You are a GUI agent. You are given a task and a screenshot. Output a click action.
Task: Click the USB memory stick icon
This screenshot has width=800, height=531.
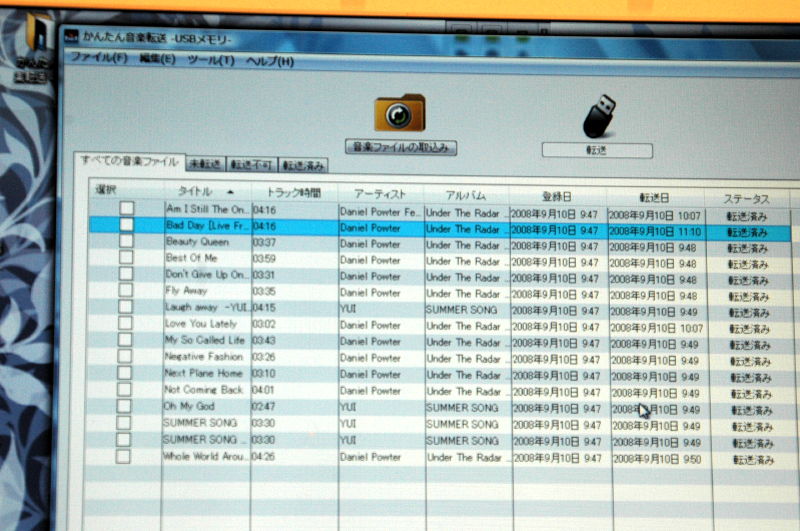pos(598,117)
